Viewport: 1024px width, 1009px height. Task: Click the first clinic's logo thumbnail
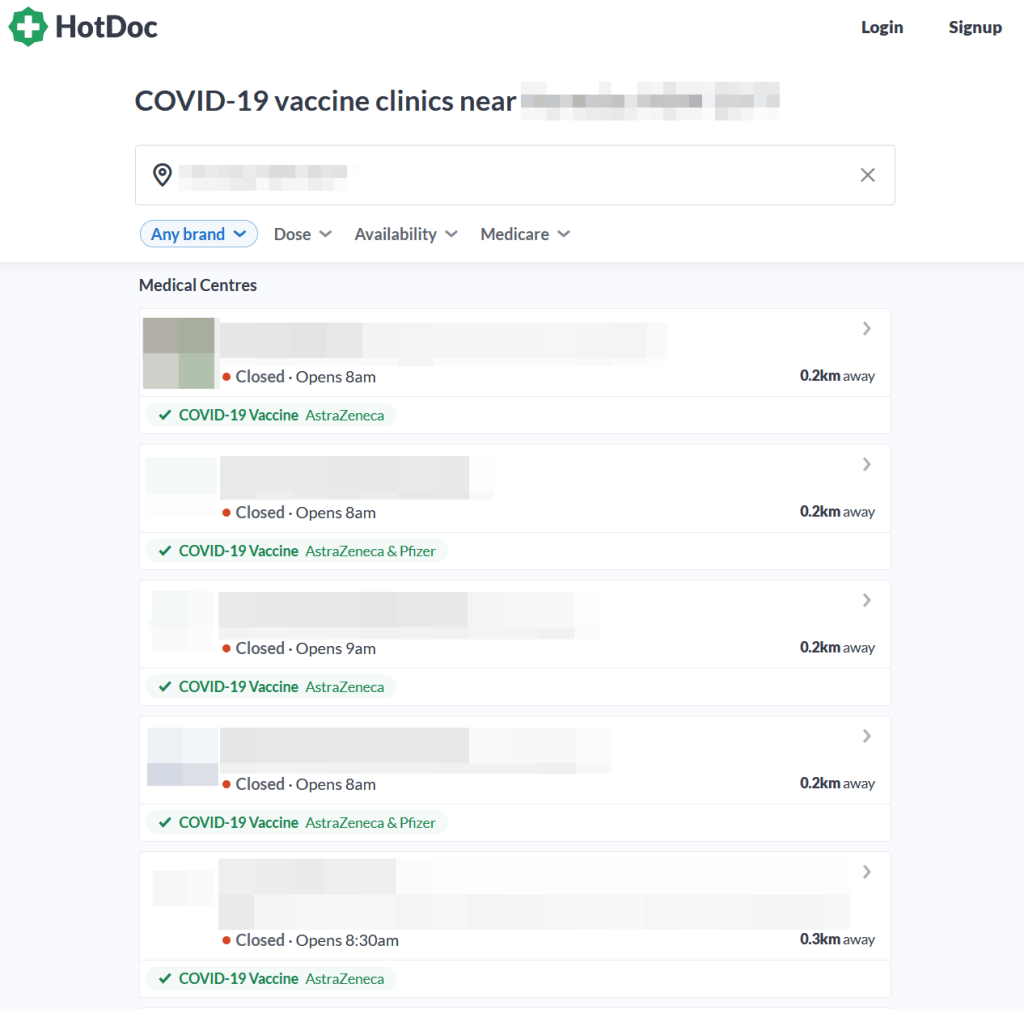[x=179, y=353]
